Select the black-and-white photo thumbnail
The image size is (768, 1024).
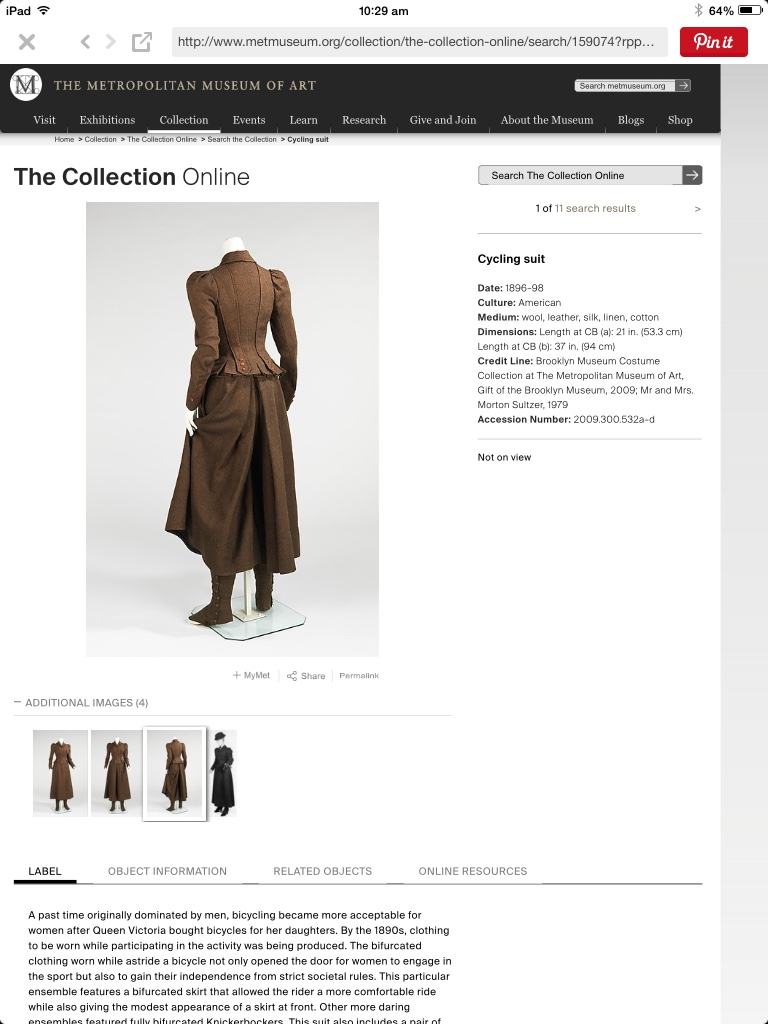tap(222, 773)
